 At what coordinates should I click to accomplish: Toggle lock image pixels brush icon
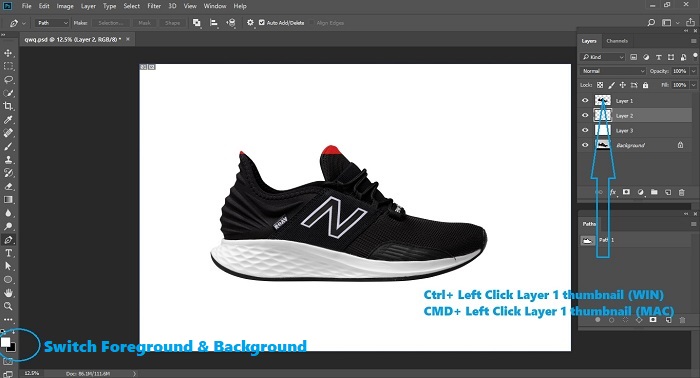(612, 85)
